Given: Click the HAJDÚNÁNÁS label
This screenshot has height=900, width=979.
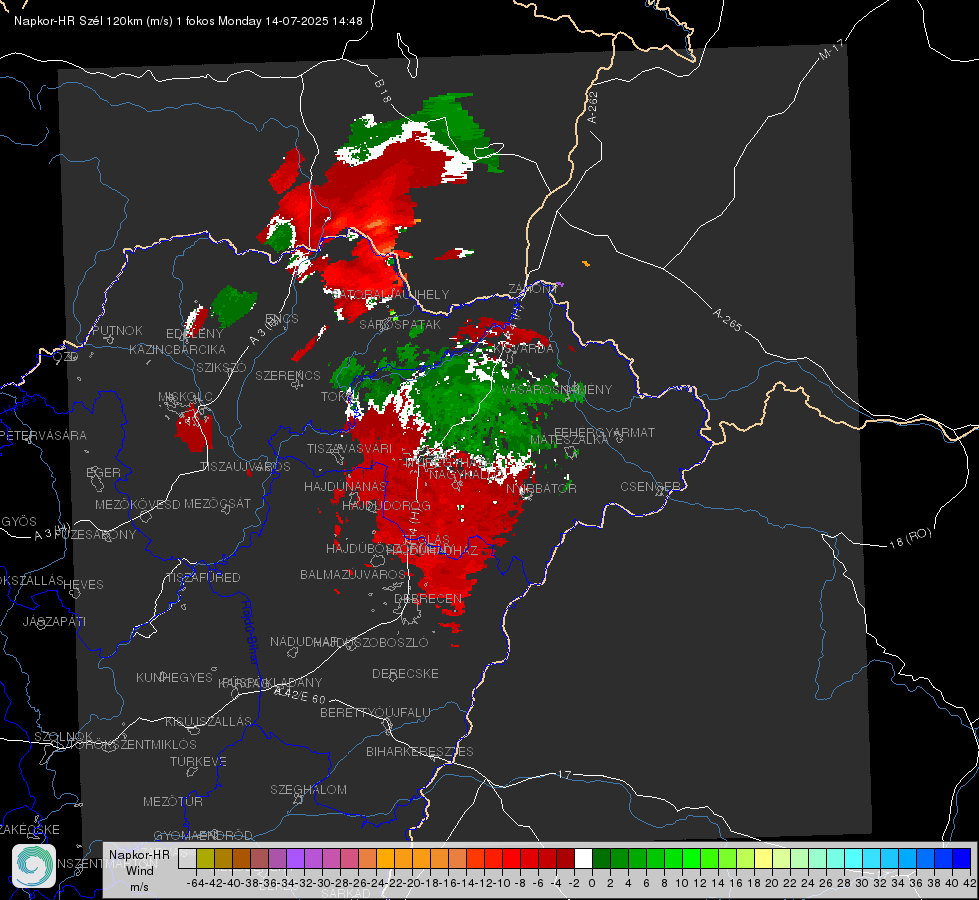Looking at the screenshot, I should pos(345,486).
